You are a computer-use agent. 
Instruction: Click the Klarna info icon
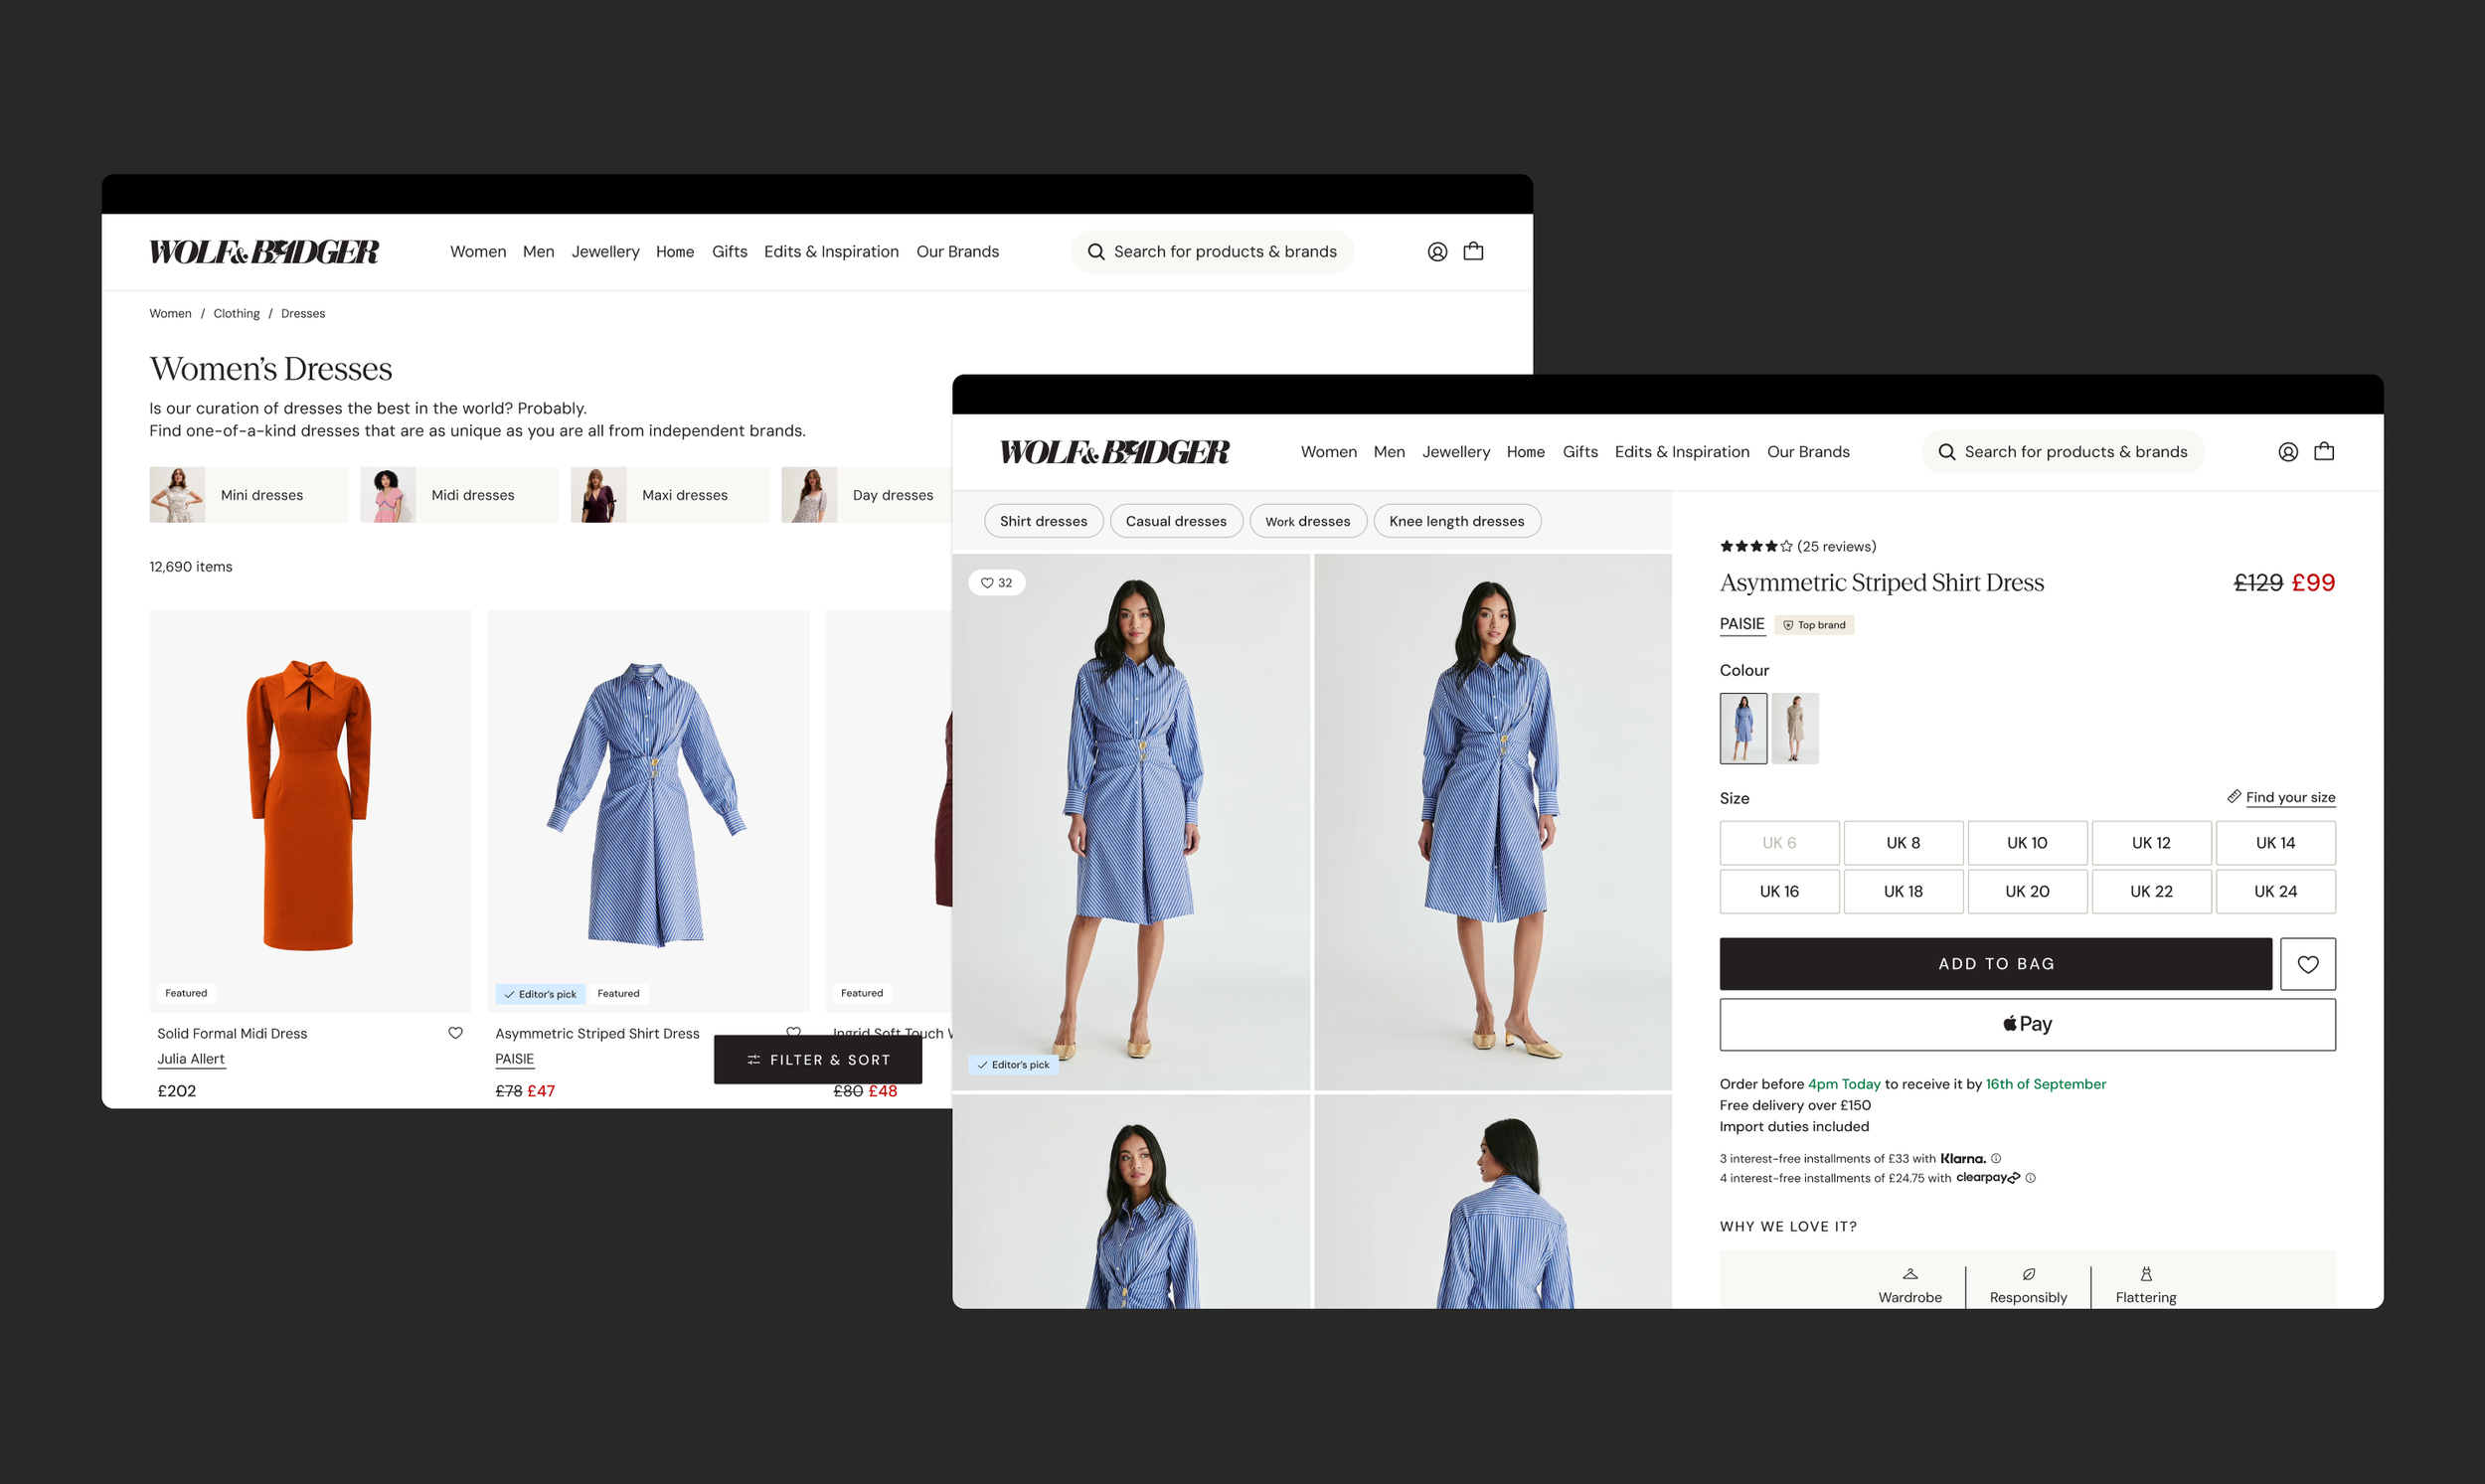pos(1996,1158)
